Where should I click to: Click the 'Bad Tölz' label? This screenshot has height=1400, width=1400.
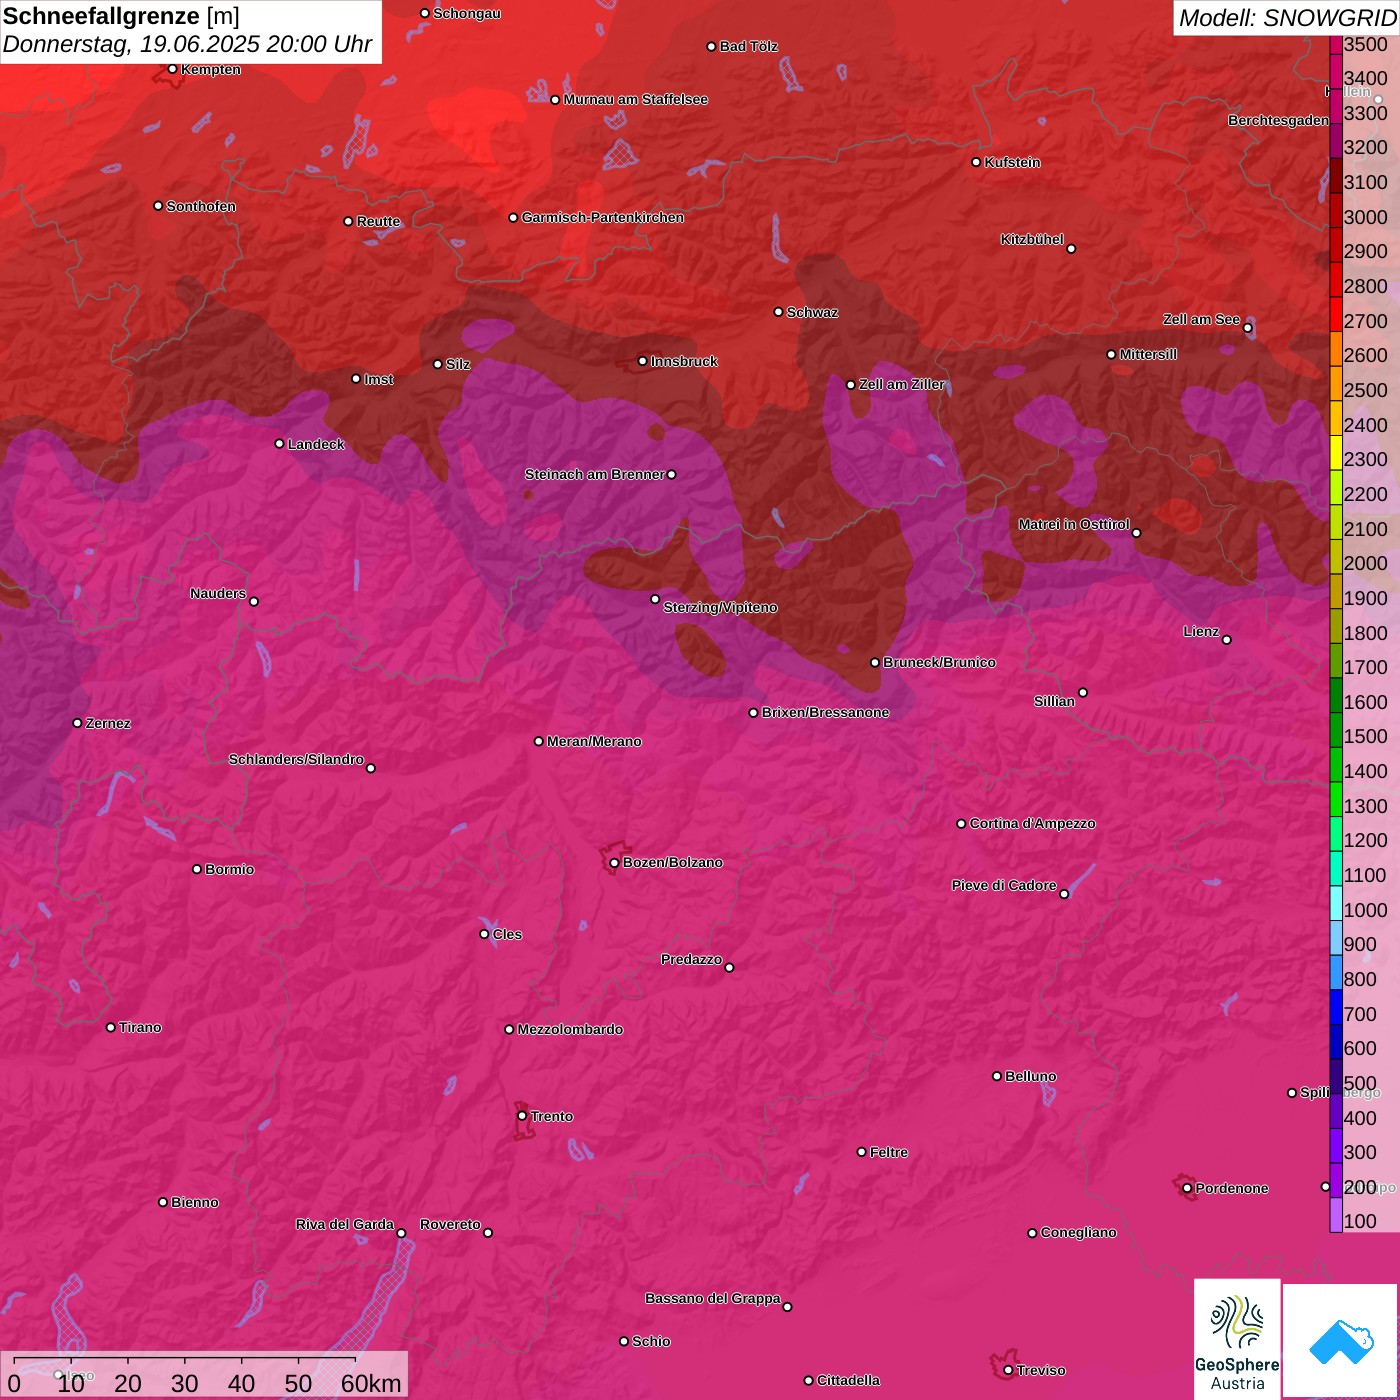pos(749,46)
